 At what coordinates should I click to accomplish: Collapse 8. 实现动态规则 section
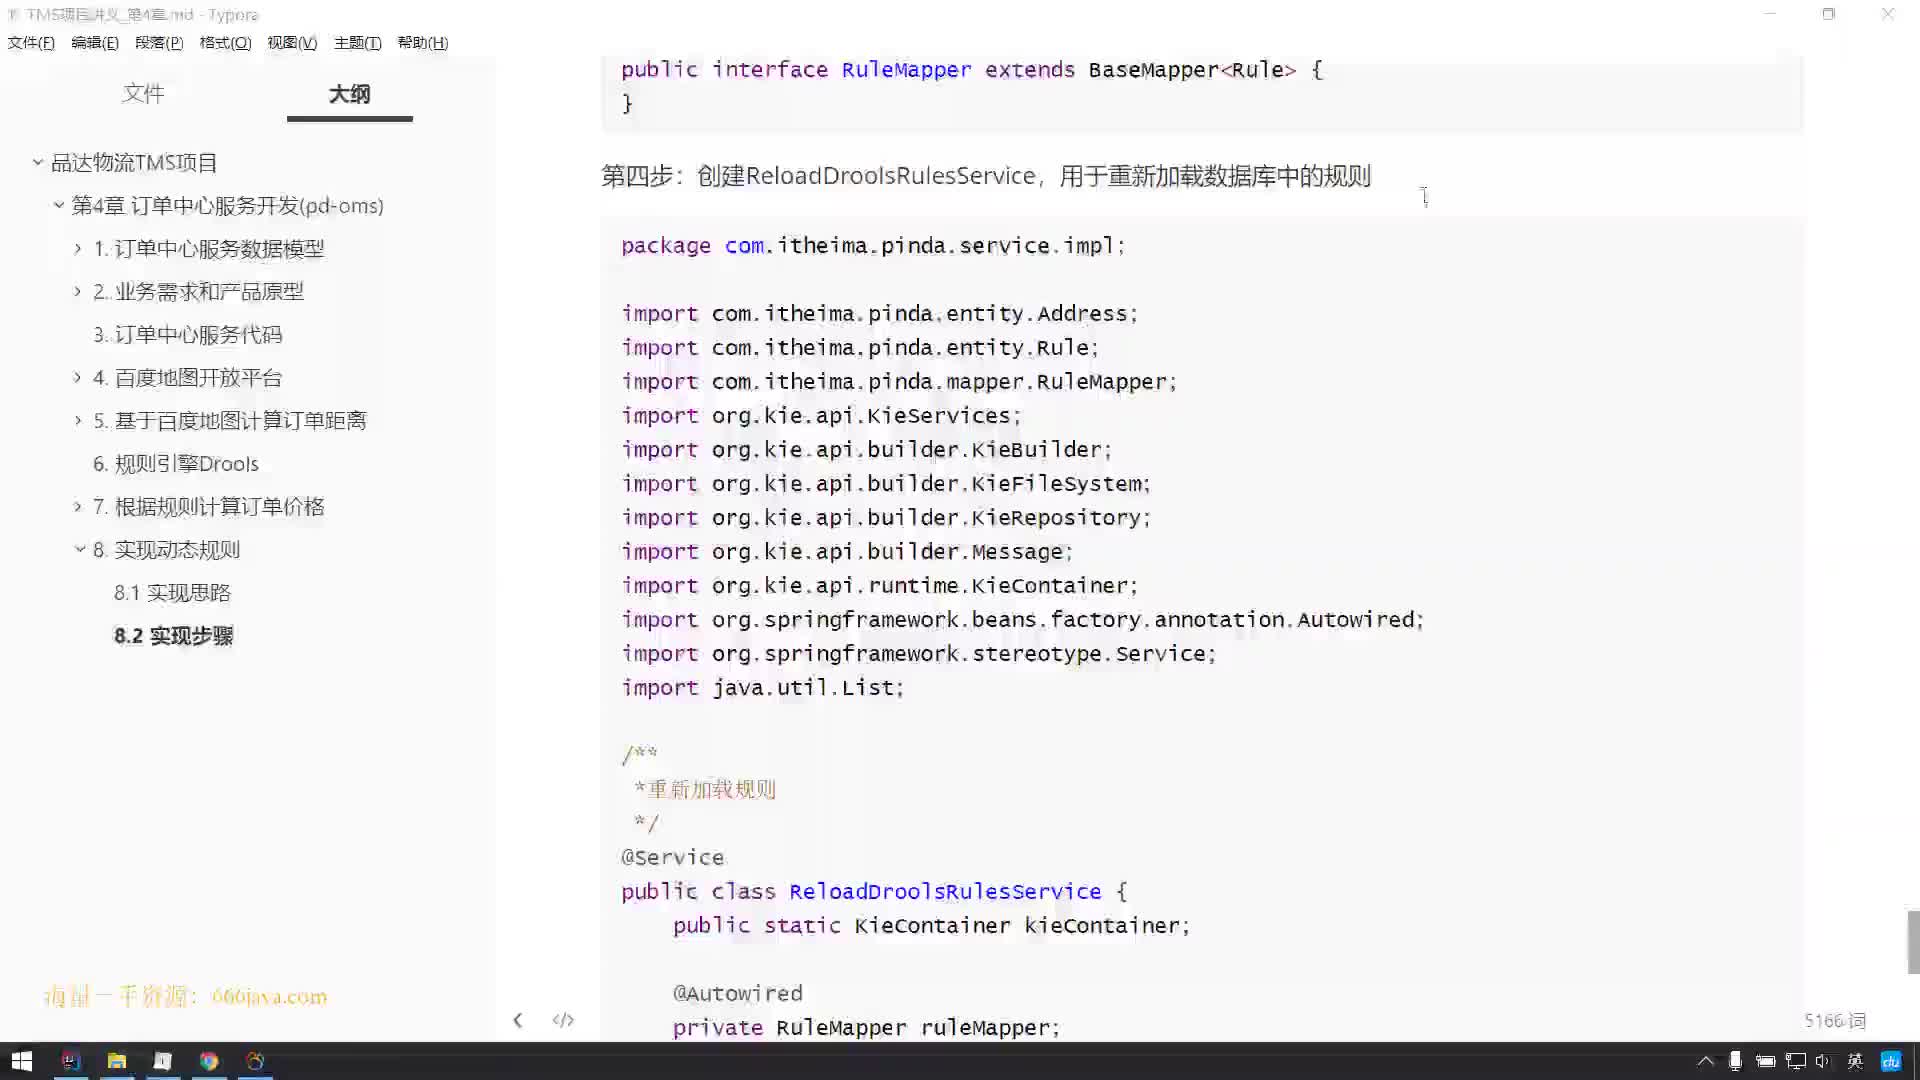tap(80, 549)
